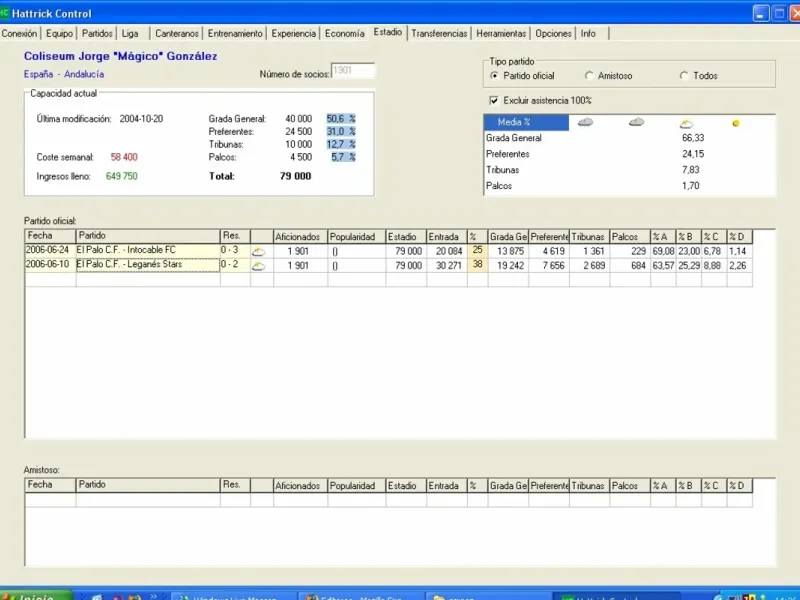Viewport: 800px width, 600px height.
Task: Click the 12,7 % Tribunas percentage
Action: tap(341, 144)
